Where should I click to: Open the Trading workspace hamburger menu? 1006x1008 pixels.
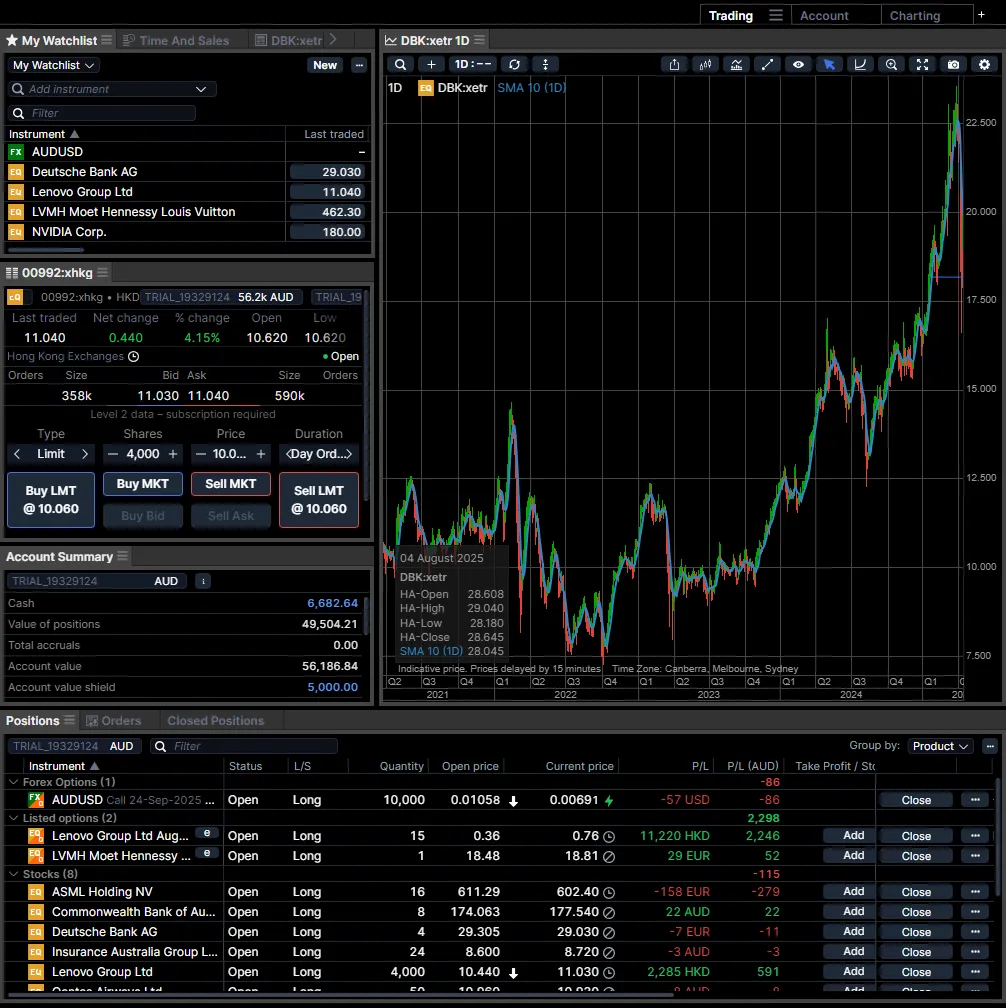776,15
